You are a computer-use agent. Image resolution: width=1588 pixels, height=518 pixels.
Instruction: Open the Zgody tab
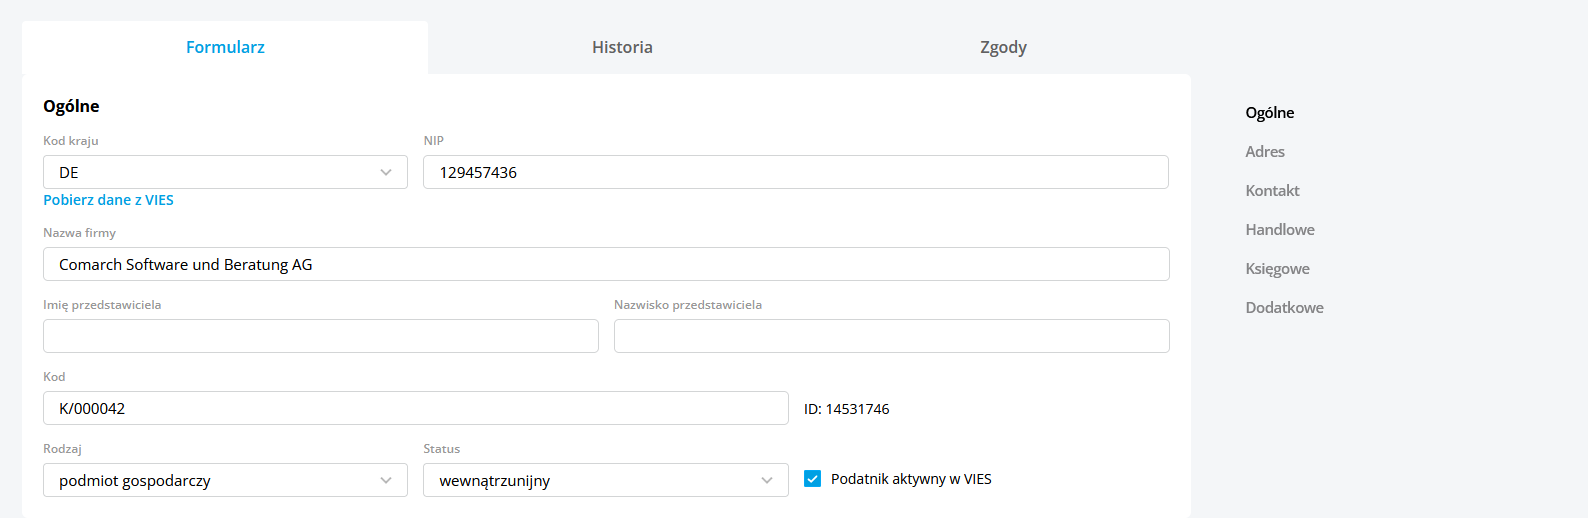click(x=1003, y=47)
